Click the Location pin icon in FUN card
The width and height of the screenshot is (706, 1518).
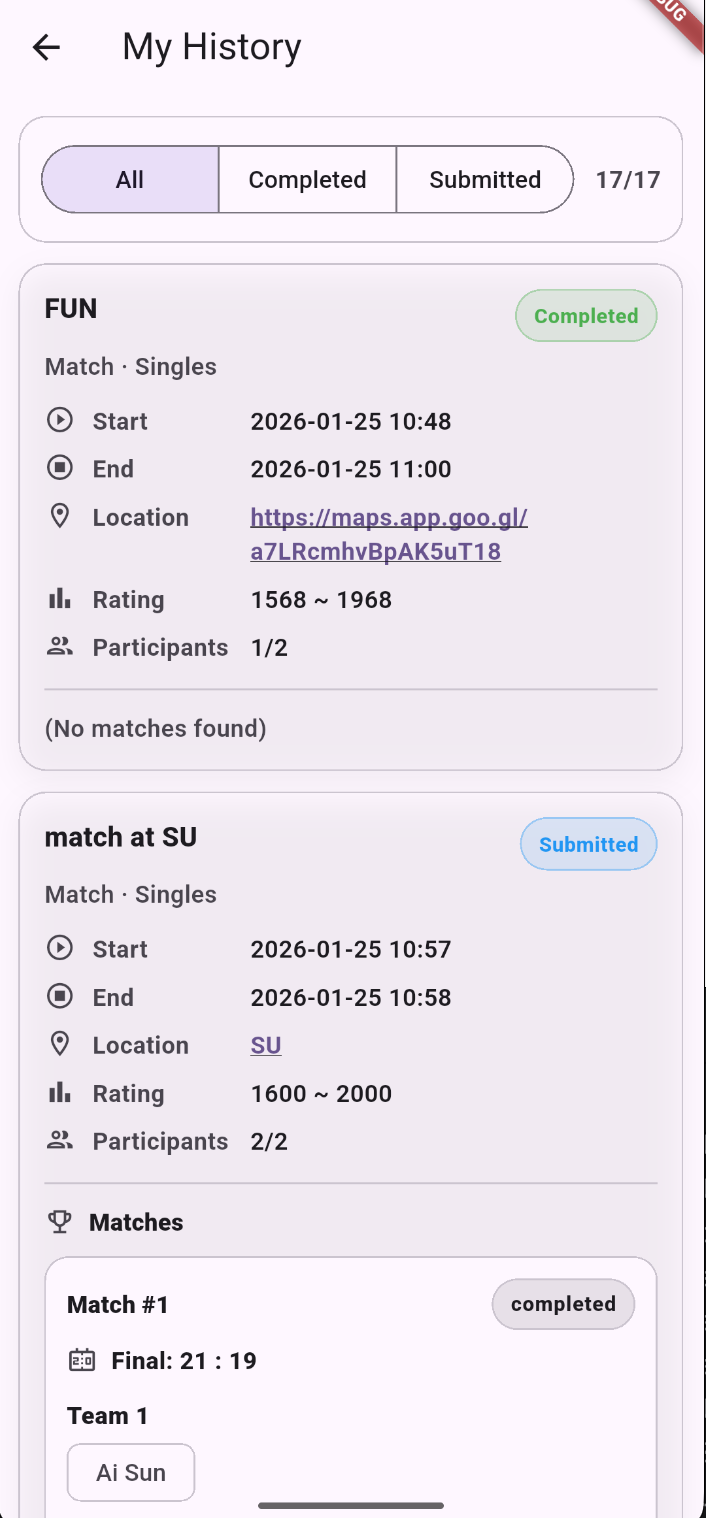(60, 516)
